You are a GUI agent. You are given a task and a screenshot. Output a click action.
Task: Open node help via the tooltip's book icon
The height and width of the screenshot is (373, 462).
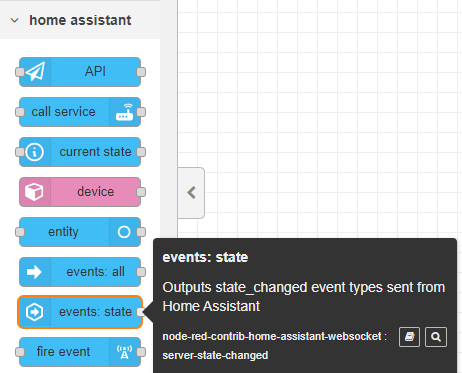click(x=409, y=337)
